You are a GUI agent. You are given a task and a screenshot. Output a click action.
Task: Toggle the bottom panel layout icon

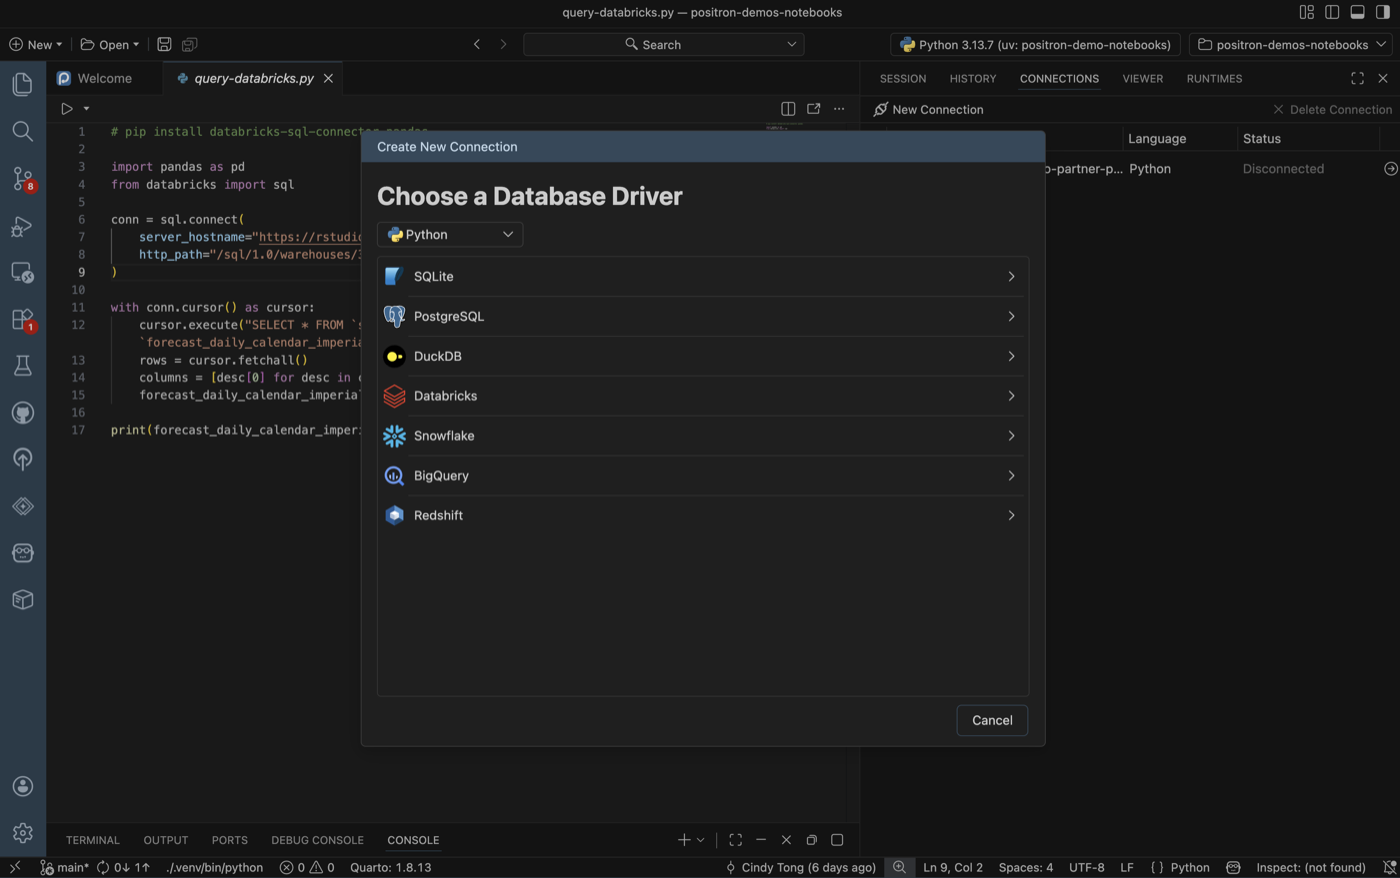click(x=1357, y=12)
